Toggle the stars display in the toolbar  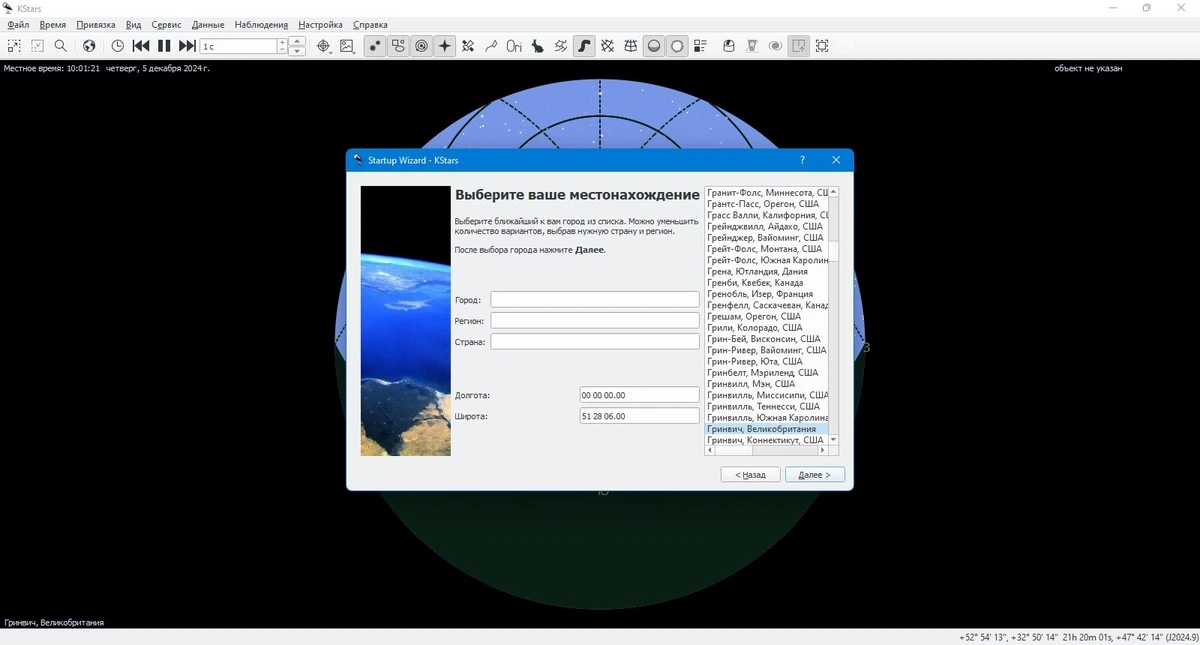tap(374, 46)
